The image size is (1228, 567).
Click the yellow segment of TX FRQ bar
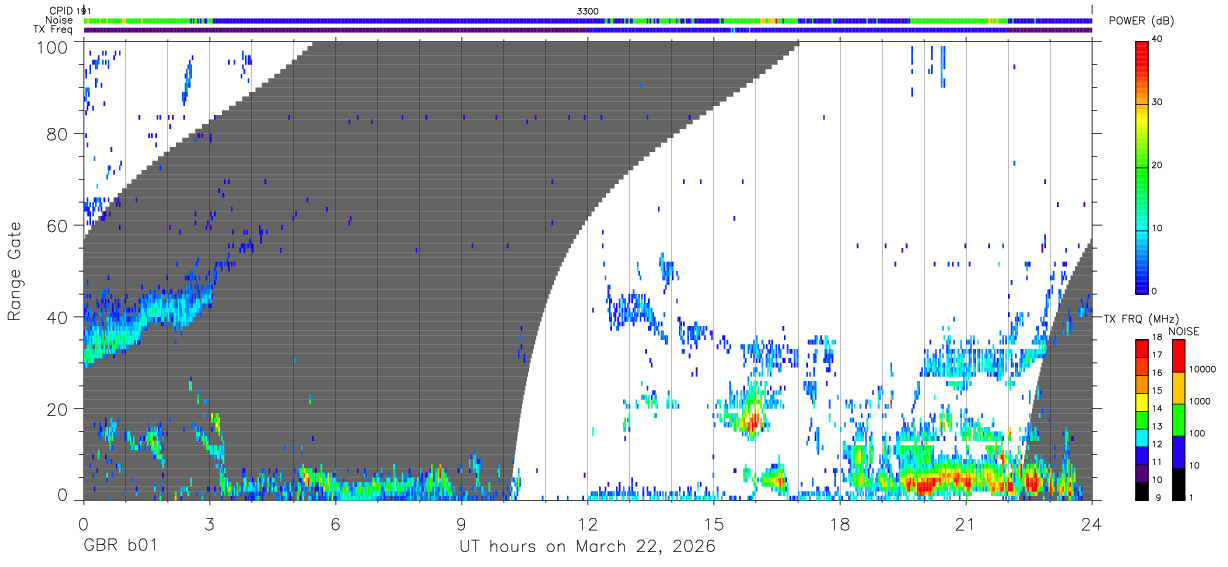[1141, 401]
